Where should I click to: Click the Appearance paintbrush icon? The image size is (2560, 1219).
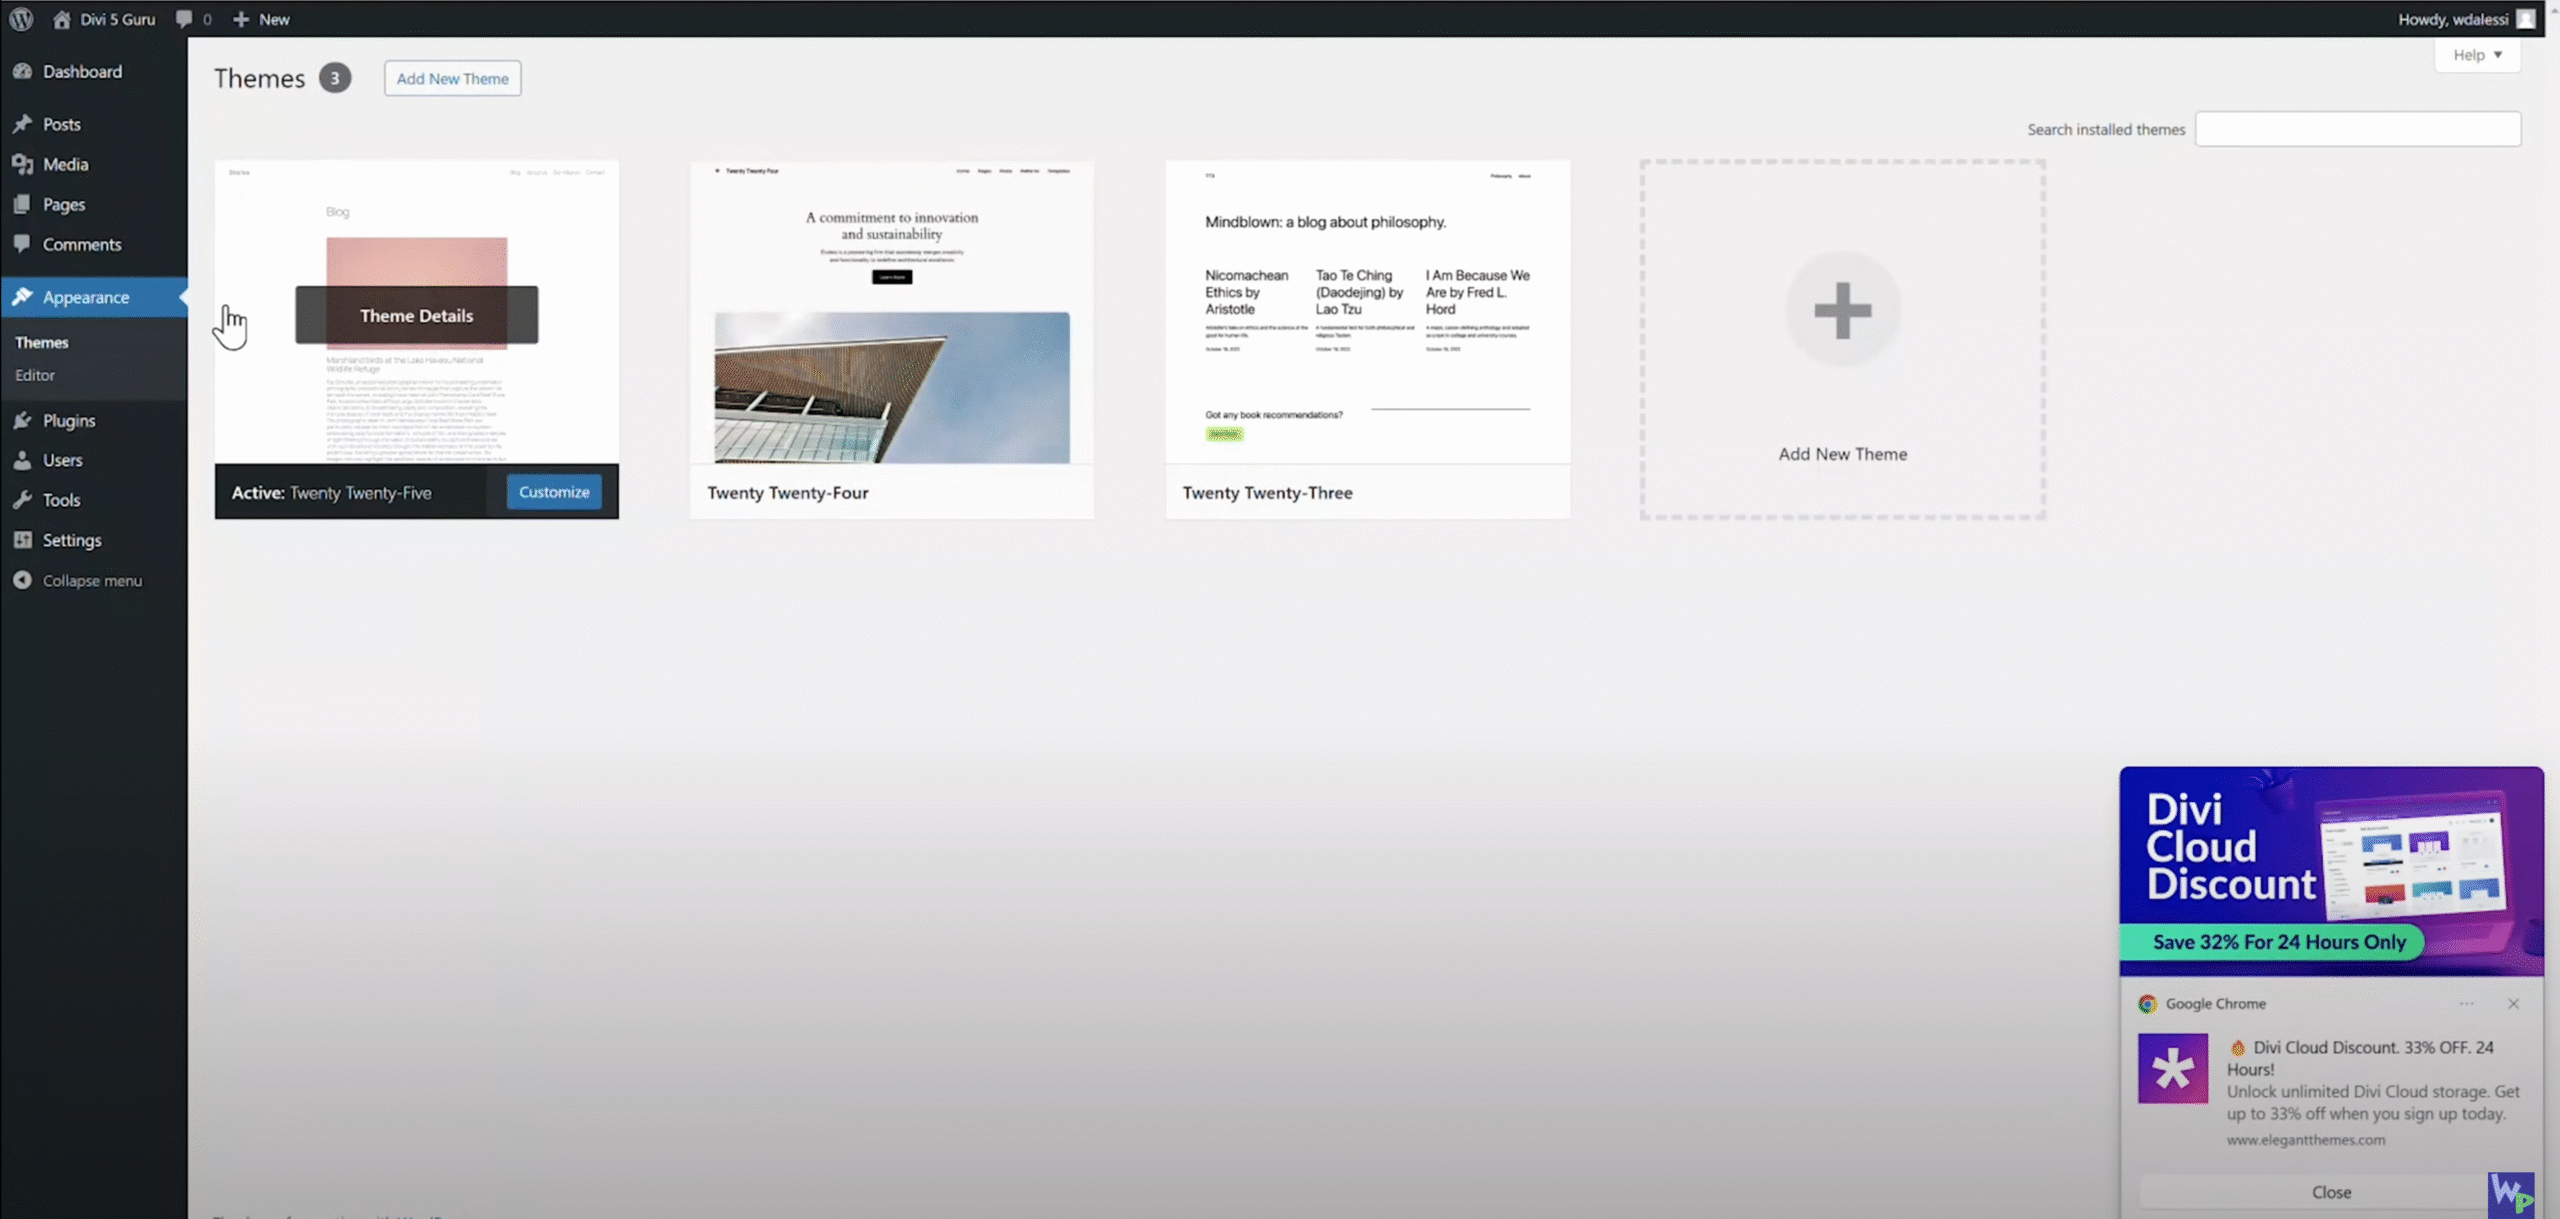[x=23, y=297]
